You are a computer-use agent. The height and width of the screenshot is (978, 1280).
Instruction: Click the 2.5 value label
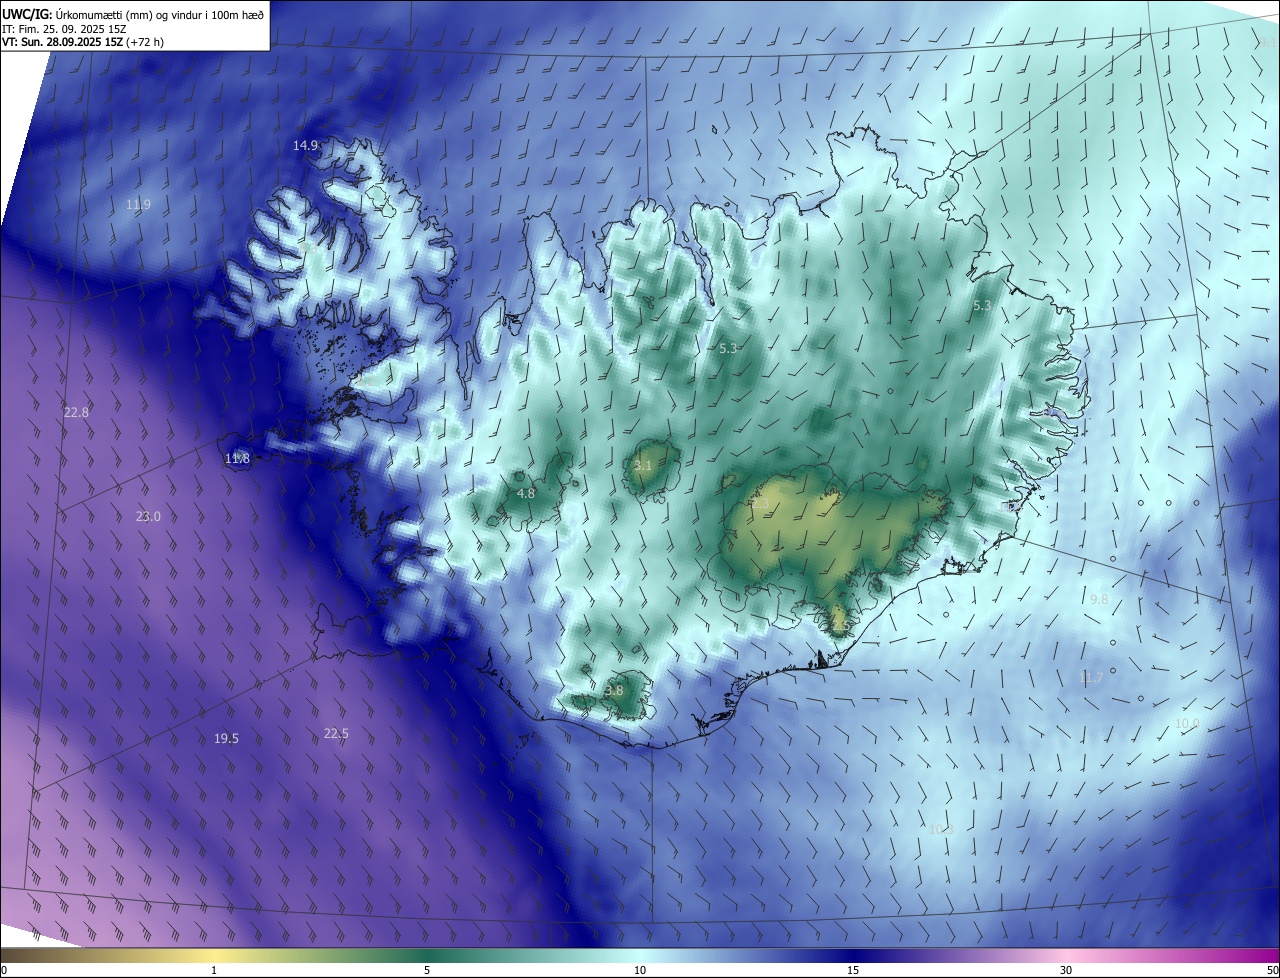(x=840, y=625)
